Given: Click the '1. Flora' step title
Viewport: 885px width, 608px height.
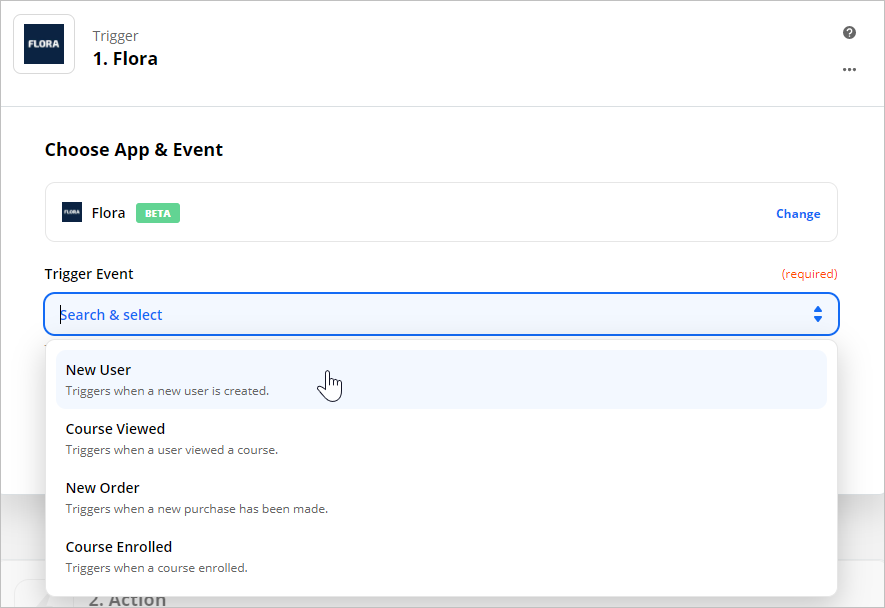Looking at the screenshot, I should point(125,59).
